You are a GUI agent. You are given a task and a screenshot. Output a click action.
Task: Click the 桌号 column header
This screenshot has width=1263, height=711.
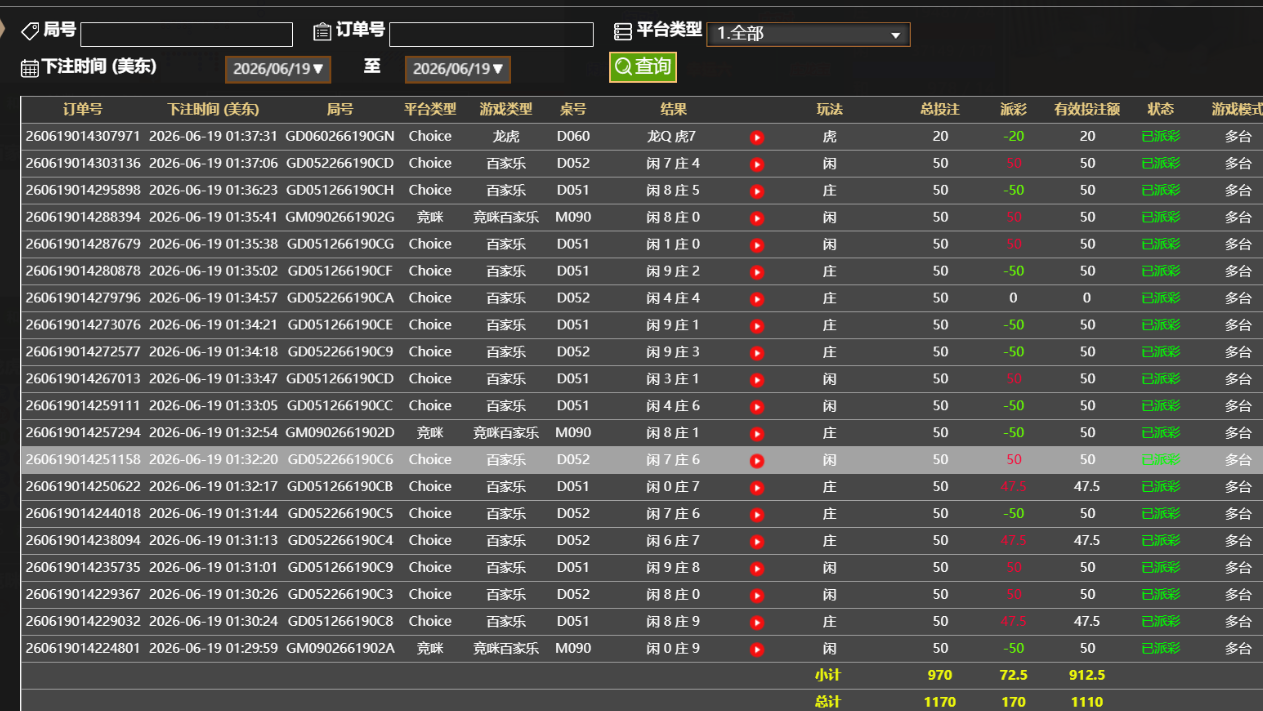(x=573, y=109)
